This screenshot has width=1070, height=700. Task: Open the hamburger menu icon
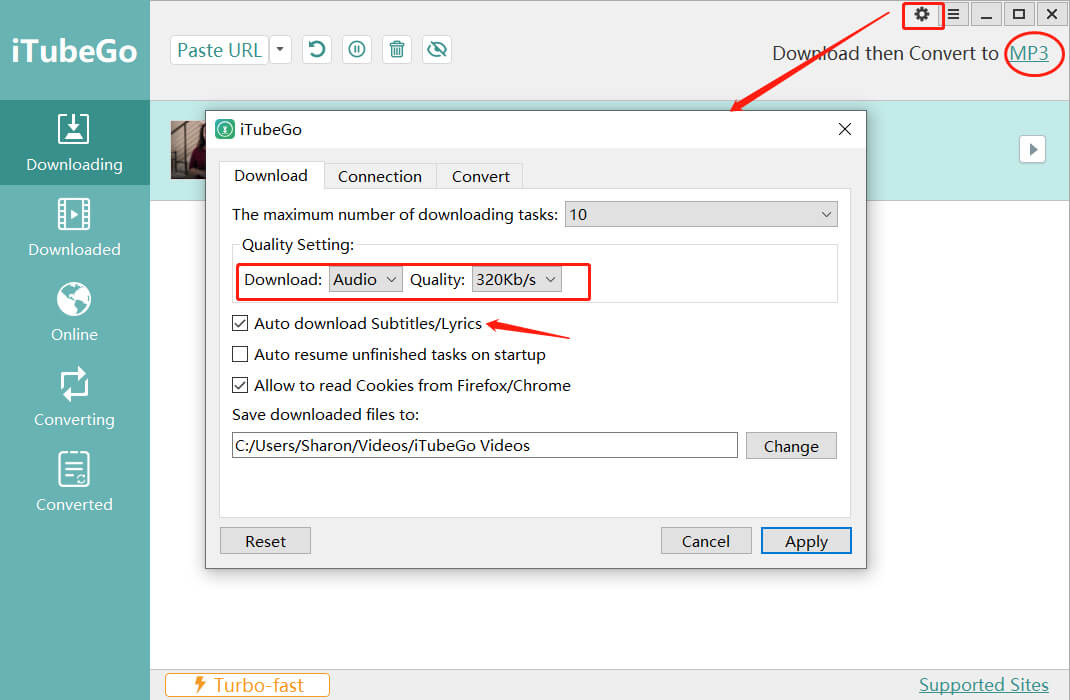click(954, 14)
